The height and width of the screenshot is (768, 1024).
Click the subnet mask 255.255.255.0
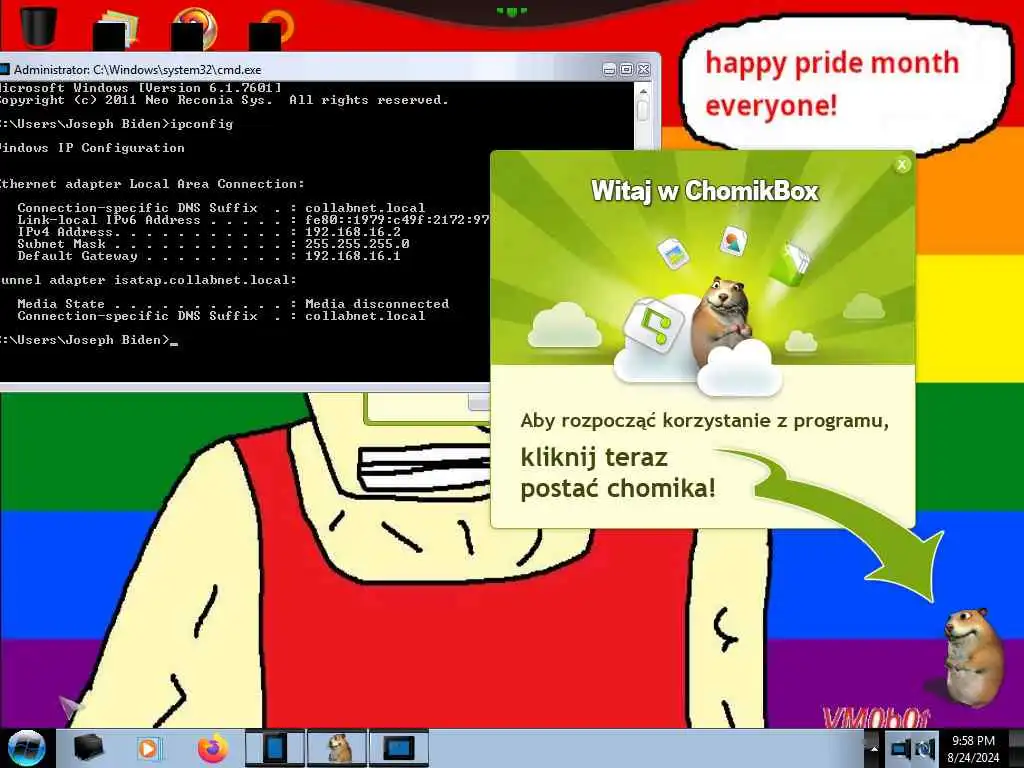(357, 244)
